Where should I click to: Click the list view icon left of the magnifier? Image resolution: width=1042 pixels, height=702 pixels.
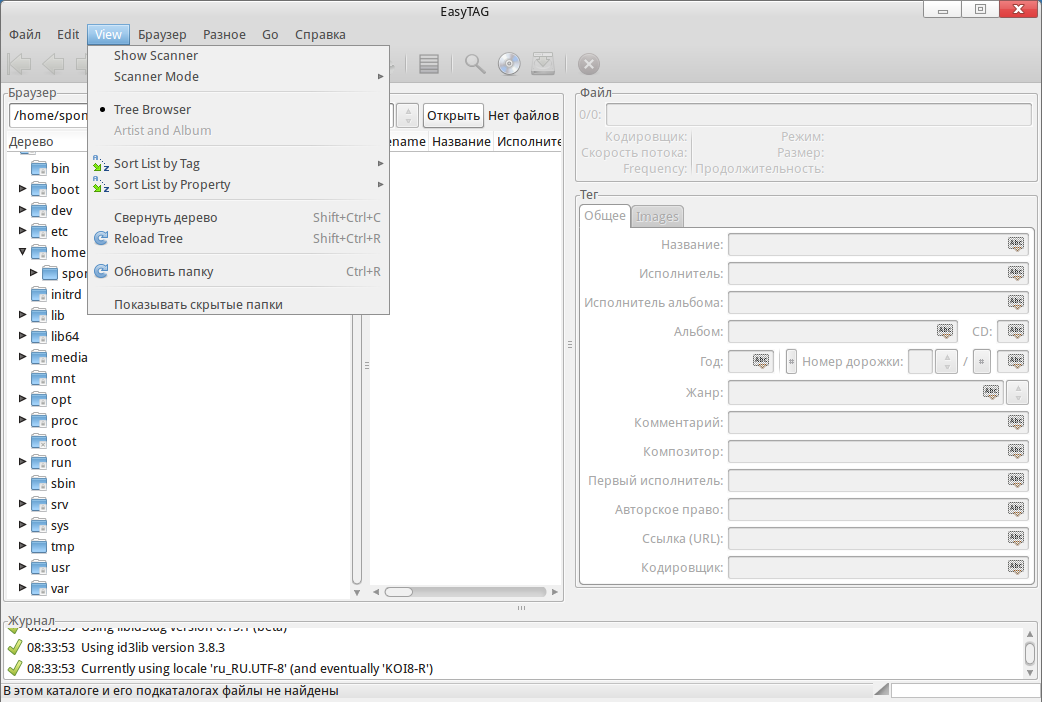tap(429, 65)
